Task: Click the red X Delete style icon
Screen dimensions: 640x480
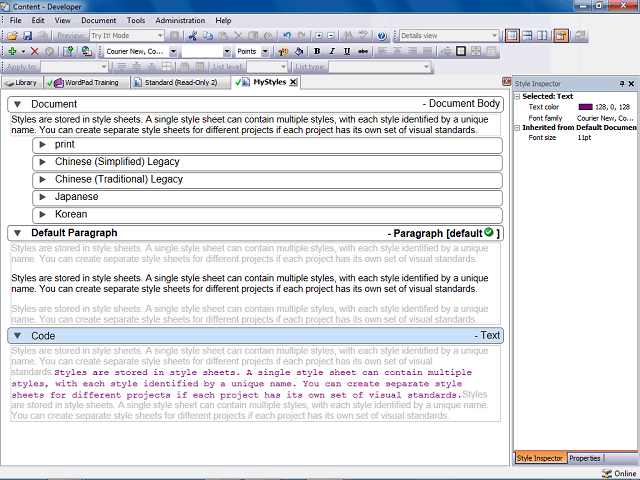Action: click(35, 51)
